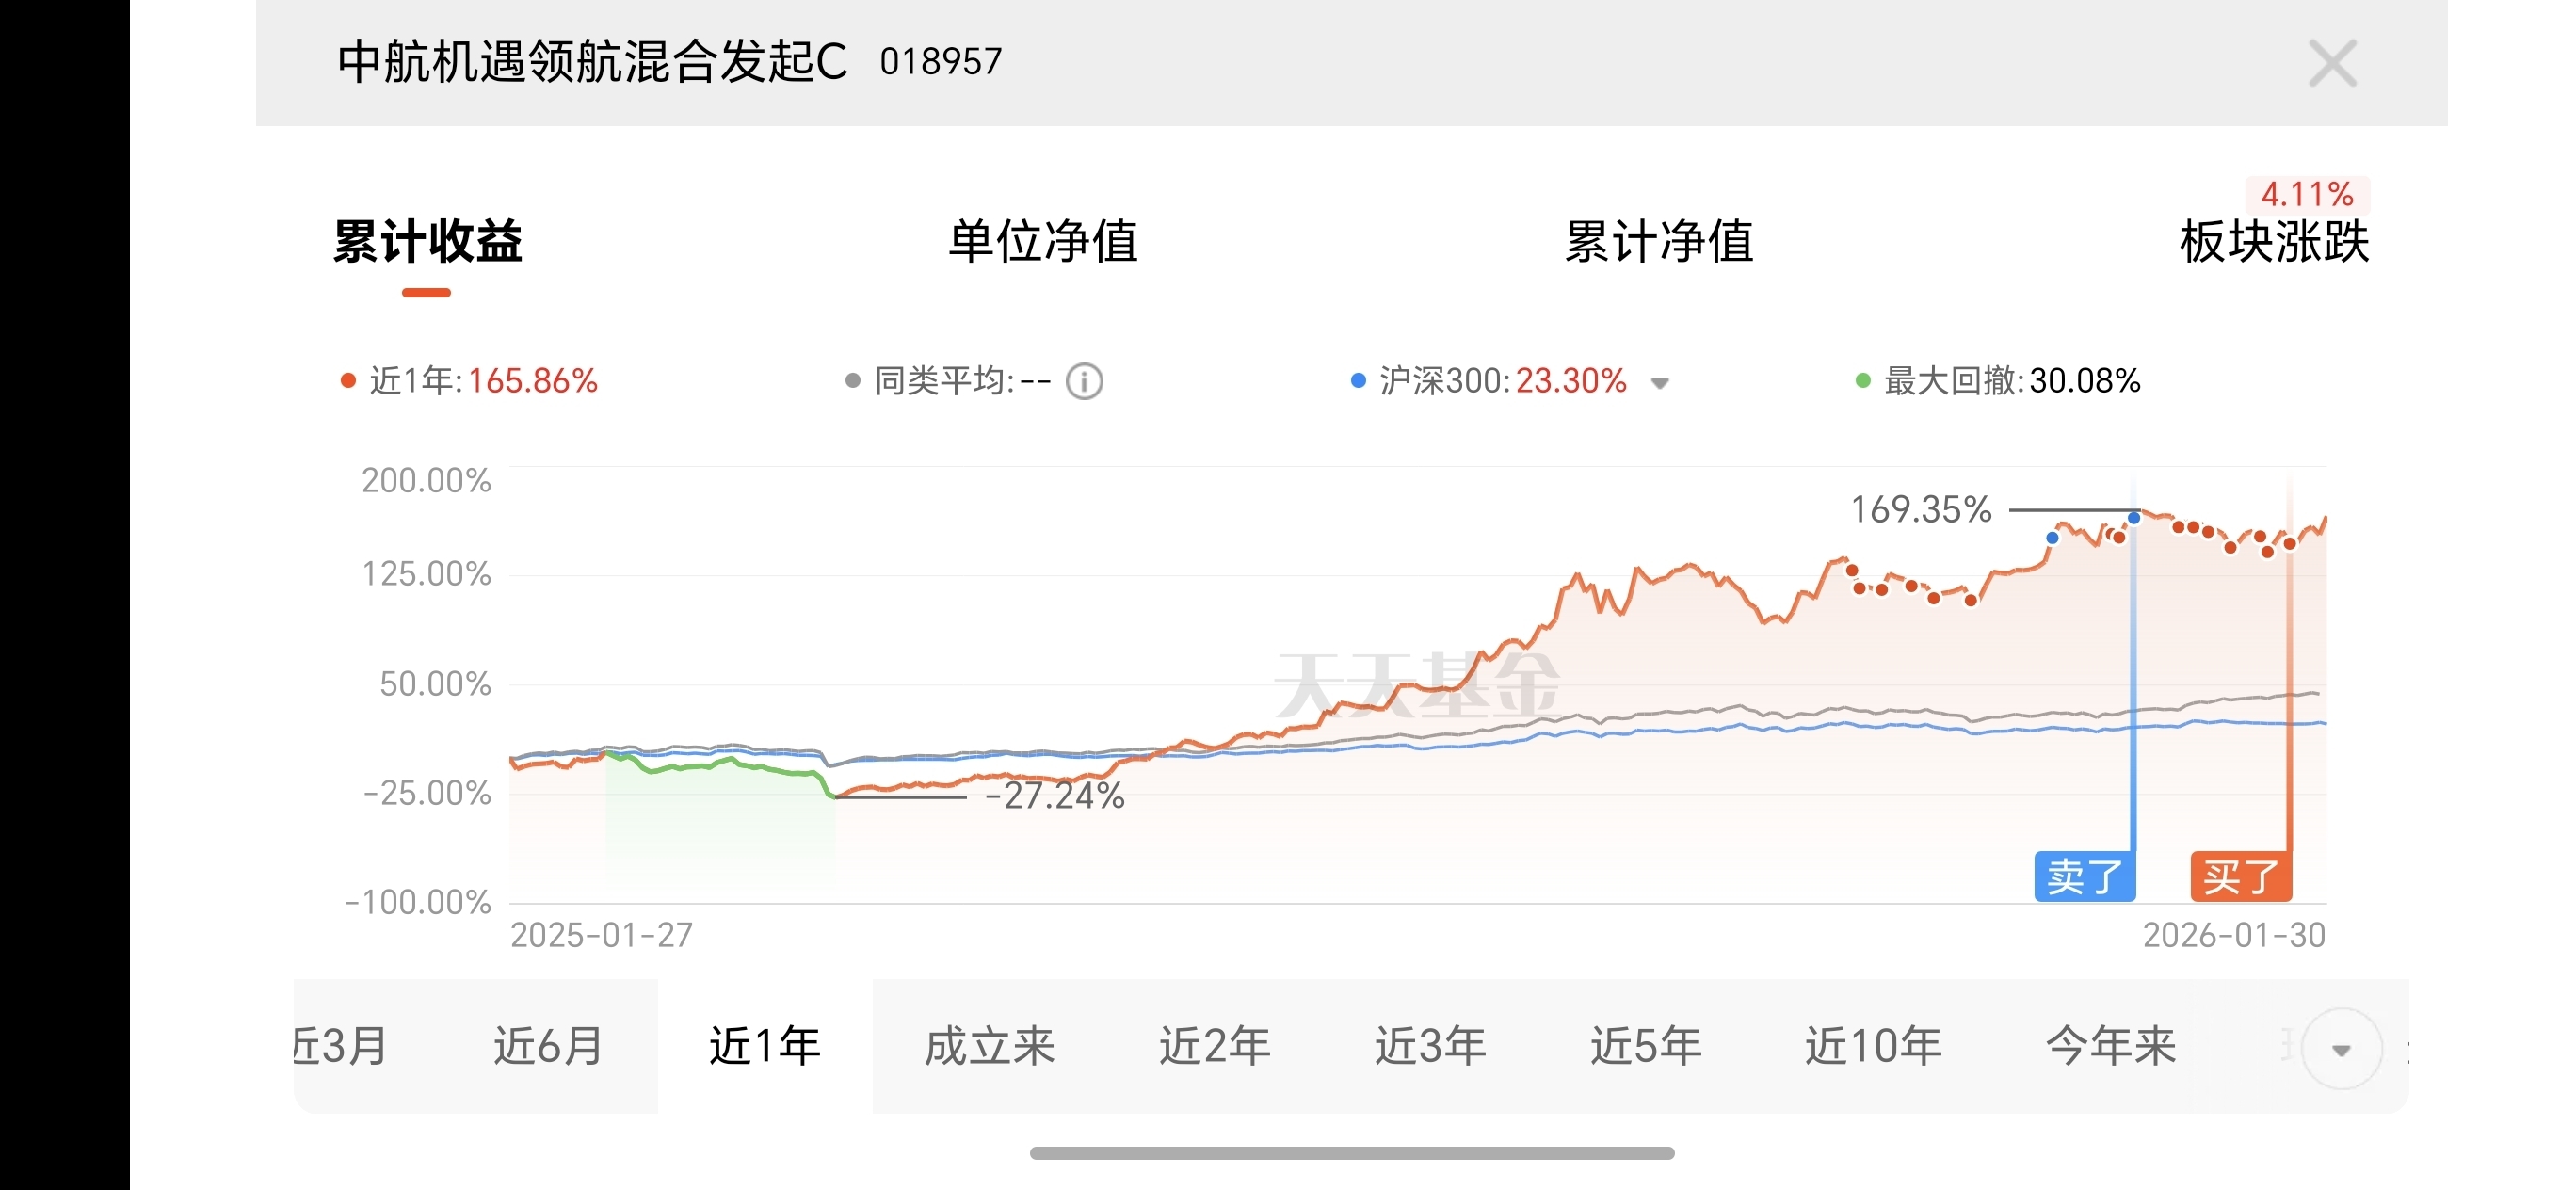Select the 累计收益 tab
The width and height of the screenshot is (2576, 1190).
[x=427, y=242]
